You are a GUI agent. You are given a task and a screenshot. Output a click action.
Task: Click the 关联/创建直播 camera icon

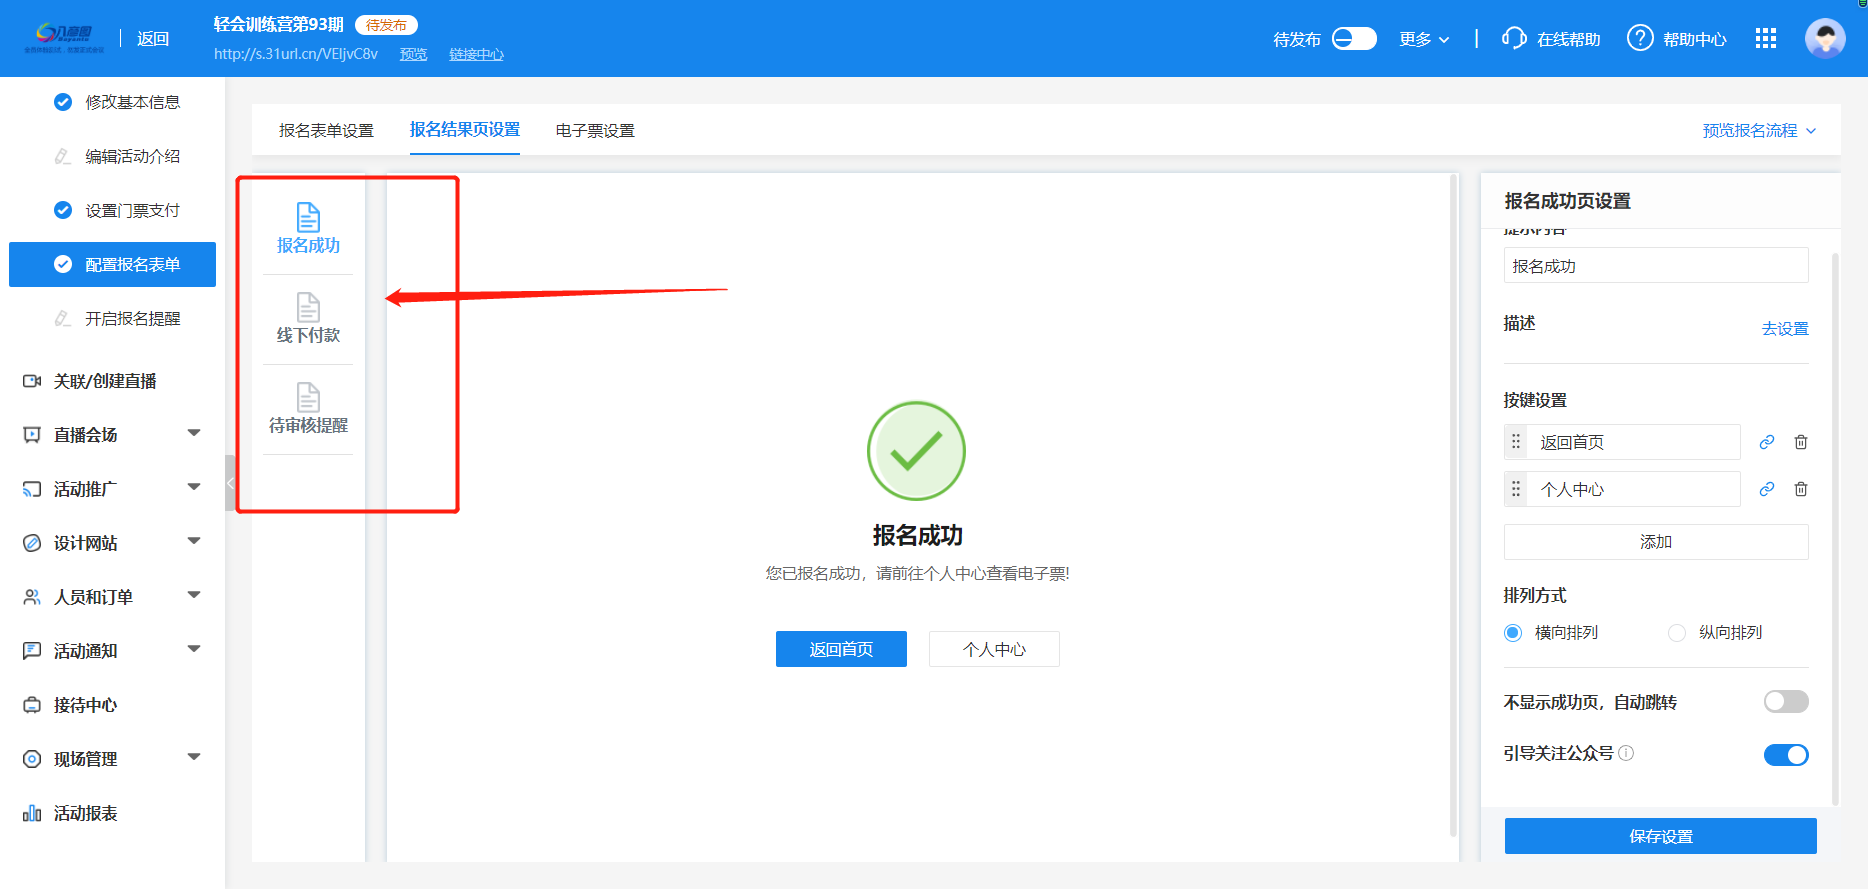pyautogui.click(x=32, y=381)
